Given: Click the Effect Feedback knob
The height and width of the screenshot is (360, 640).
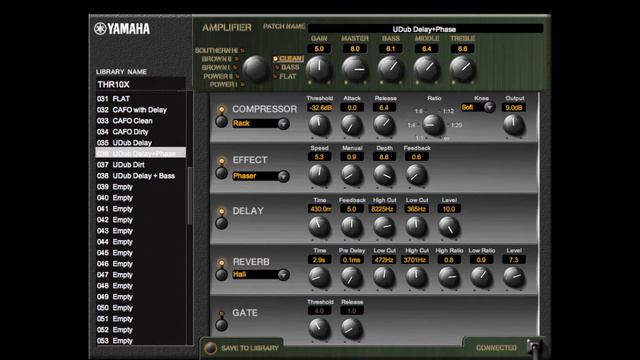Looking at the screenshot, I should (416, 175).
